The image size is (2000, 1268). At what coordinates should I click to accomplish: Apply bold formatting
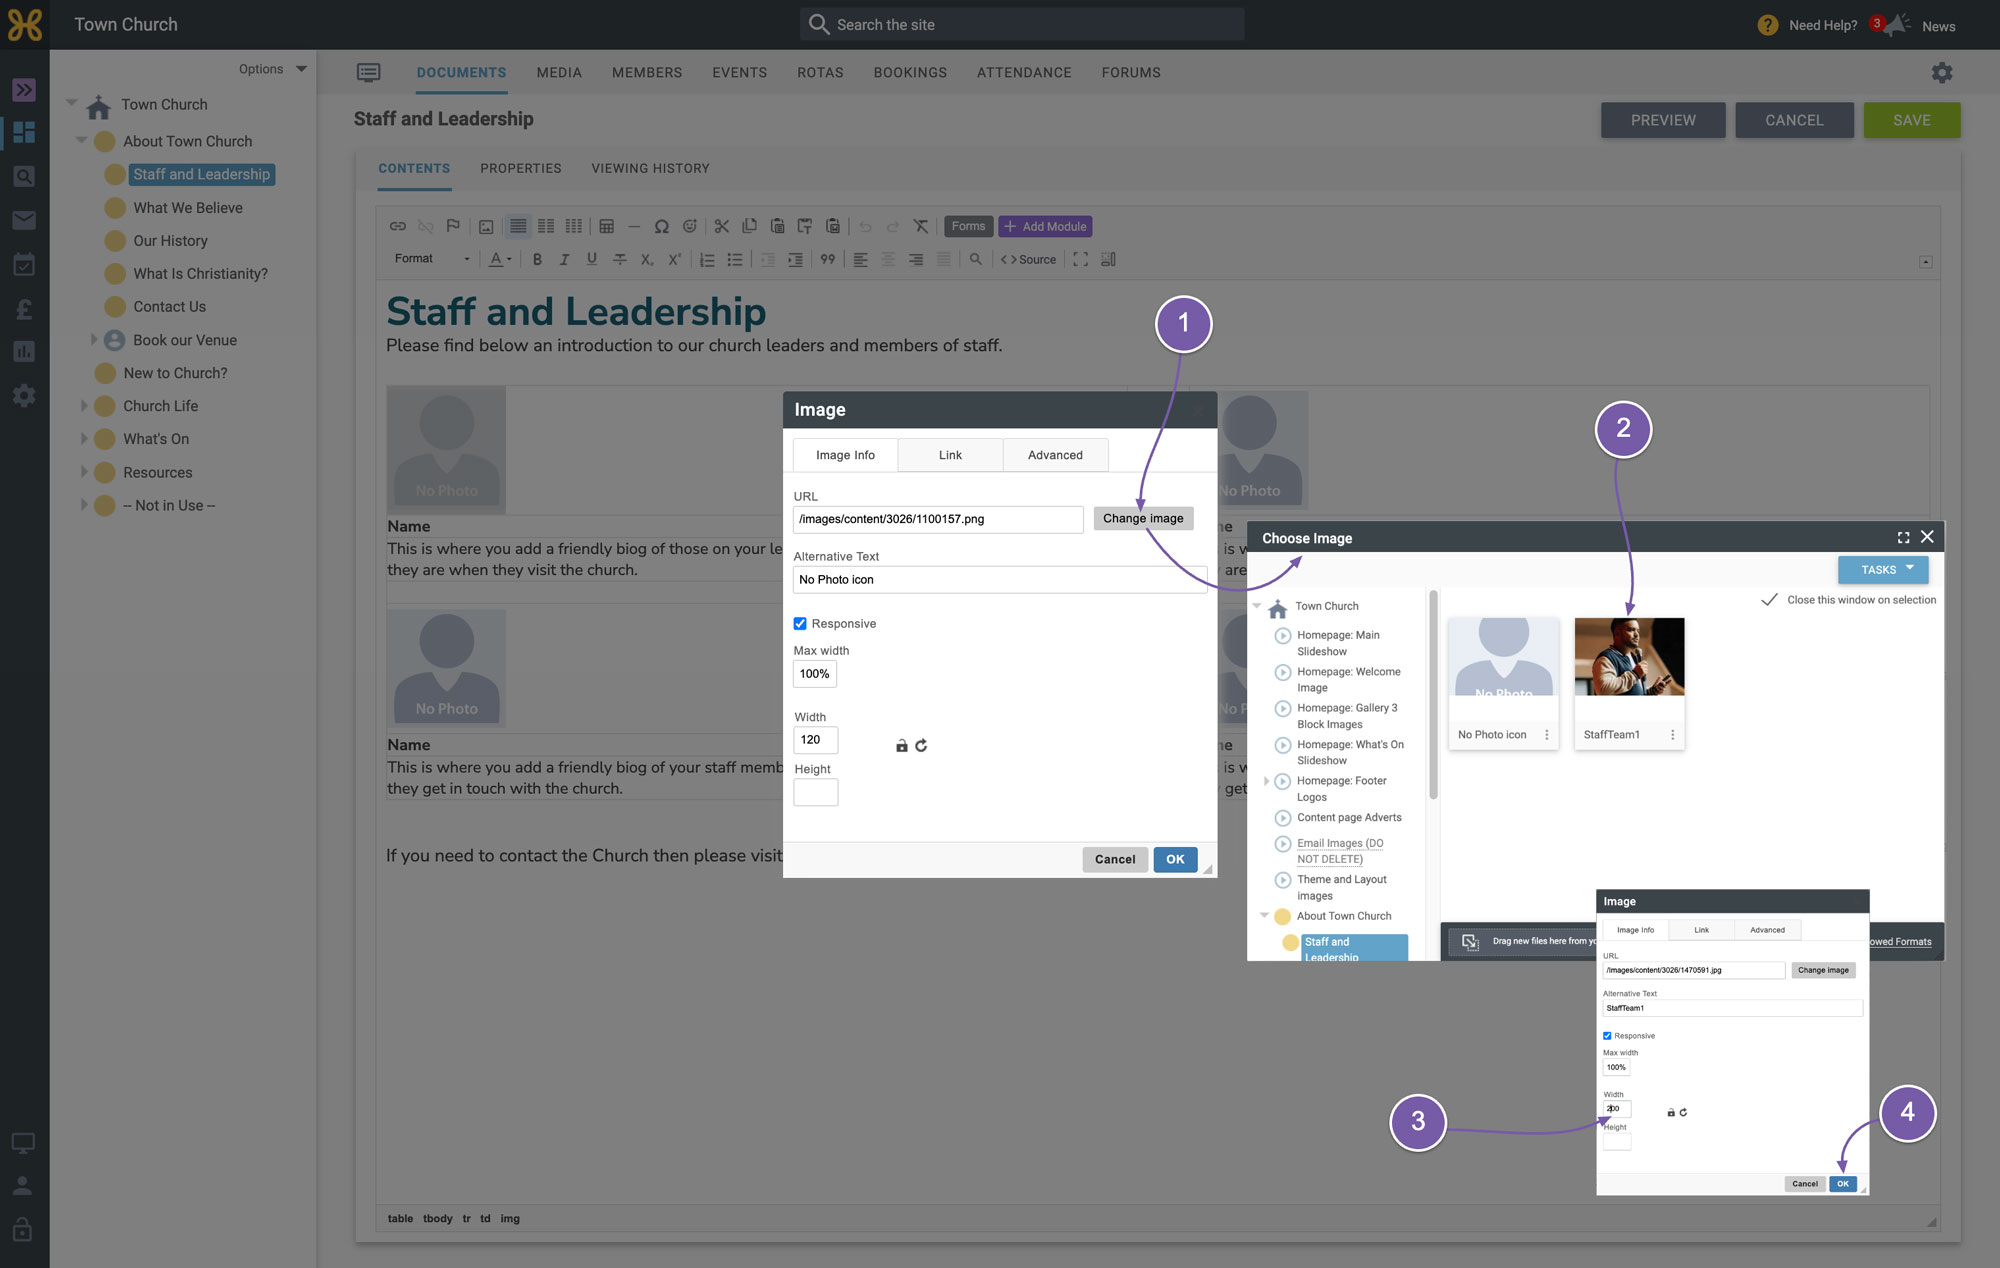click(537, 259)
